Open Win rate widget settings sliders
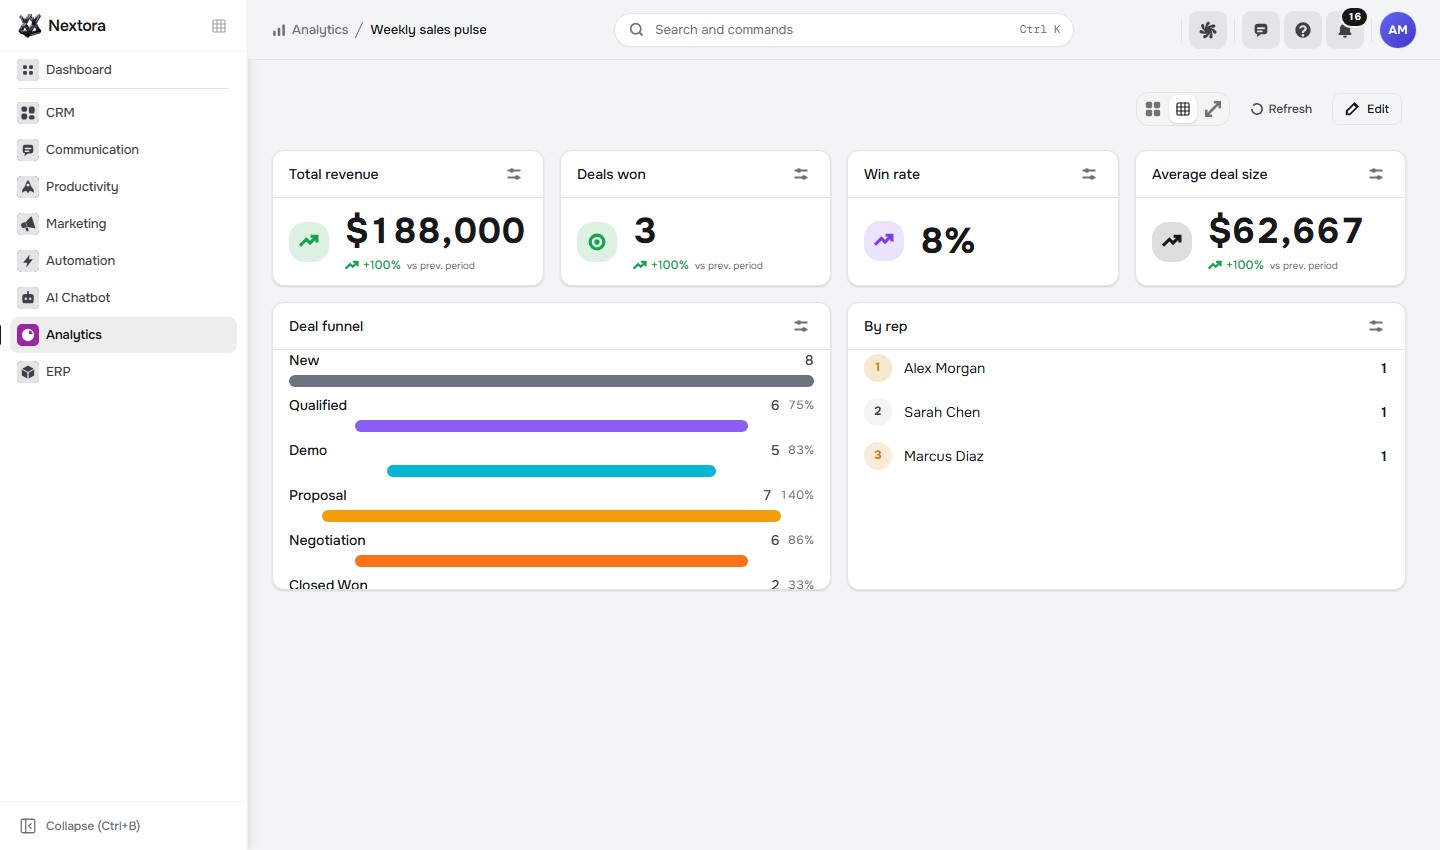Image resolution: width=1440 pixels, height=850 pixels. pos(1089,174)
